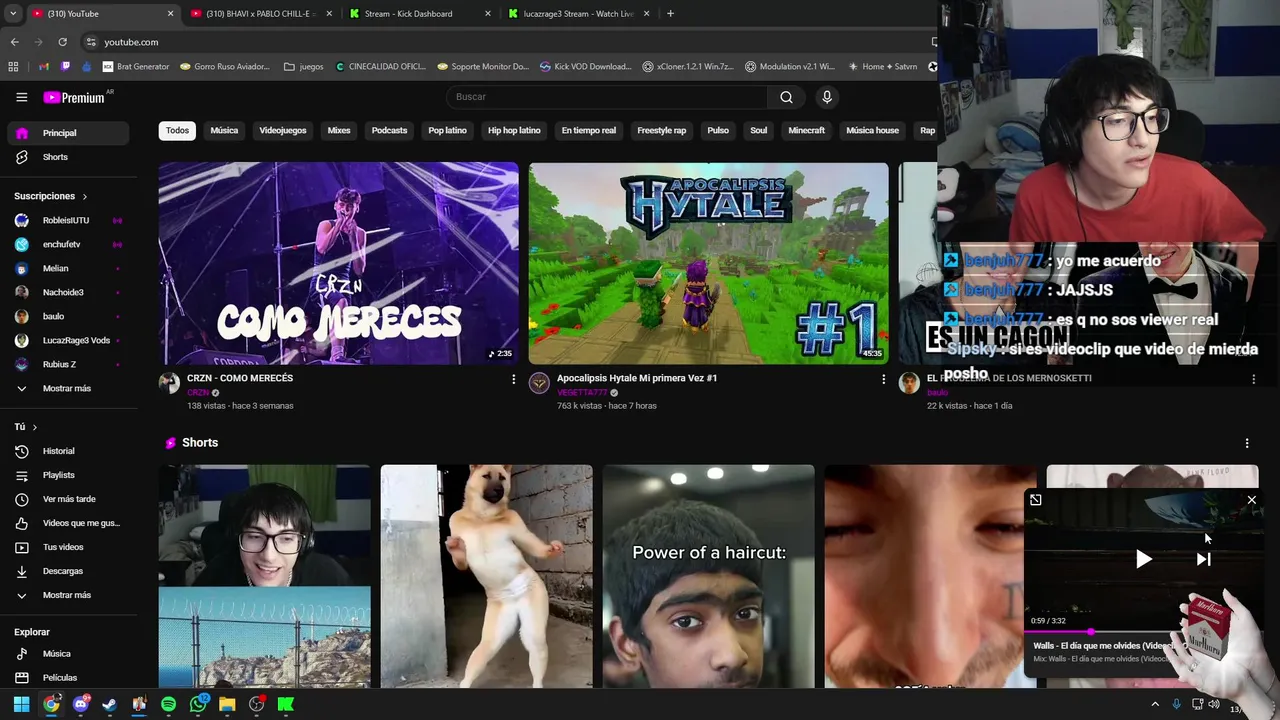Expand the Tú section chevron

(34, 427)
